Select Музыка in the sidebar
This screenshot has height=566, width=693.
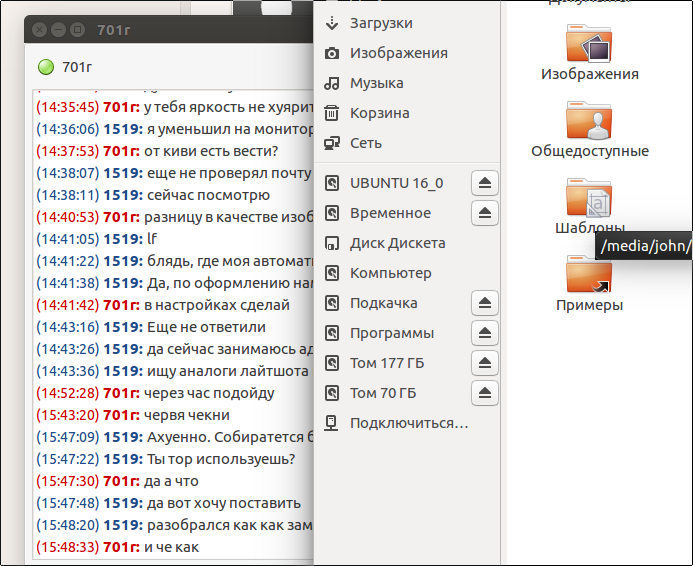click(407, 83)
